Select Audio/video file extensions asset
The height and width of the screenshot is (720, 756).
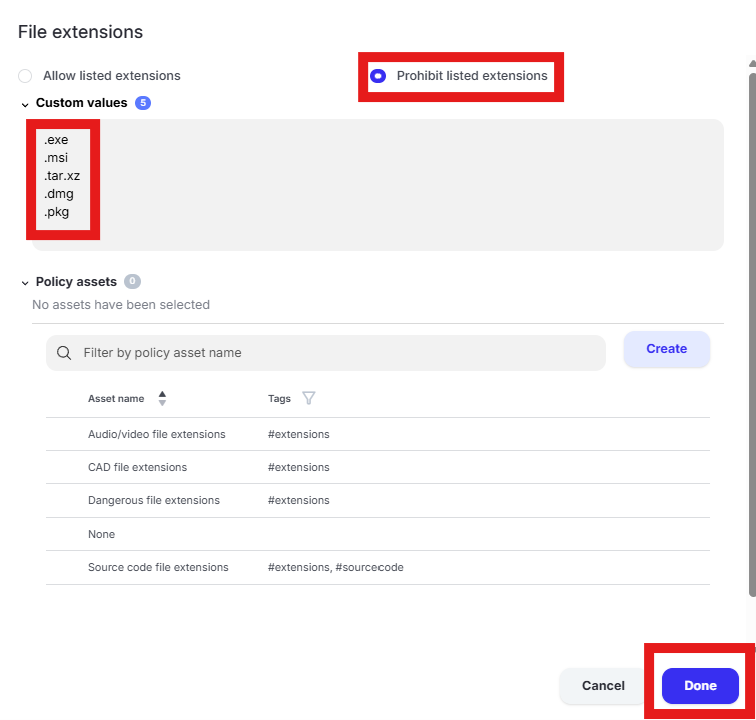pos(378,434)
